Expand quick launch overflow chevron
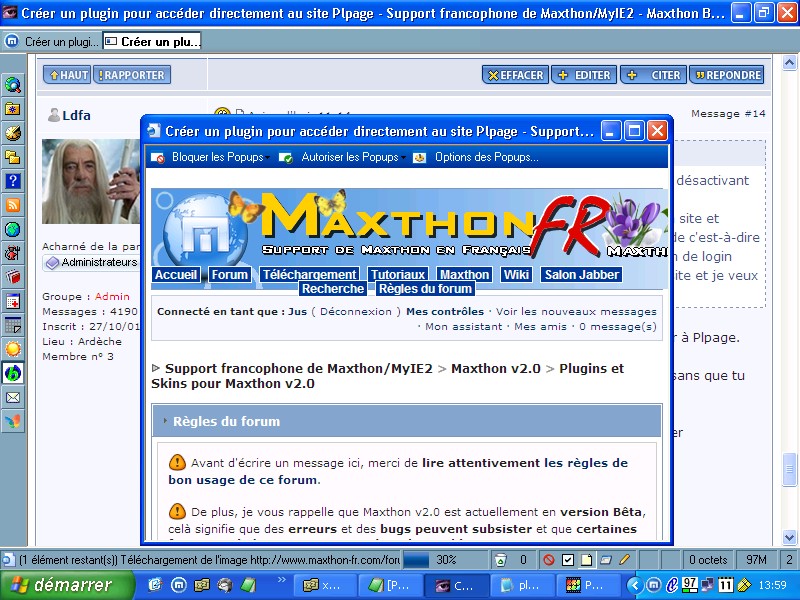Viewport: 800px width, 600px height. click(x=281, y=579)
